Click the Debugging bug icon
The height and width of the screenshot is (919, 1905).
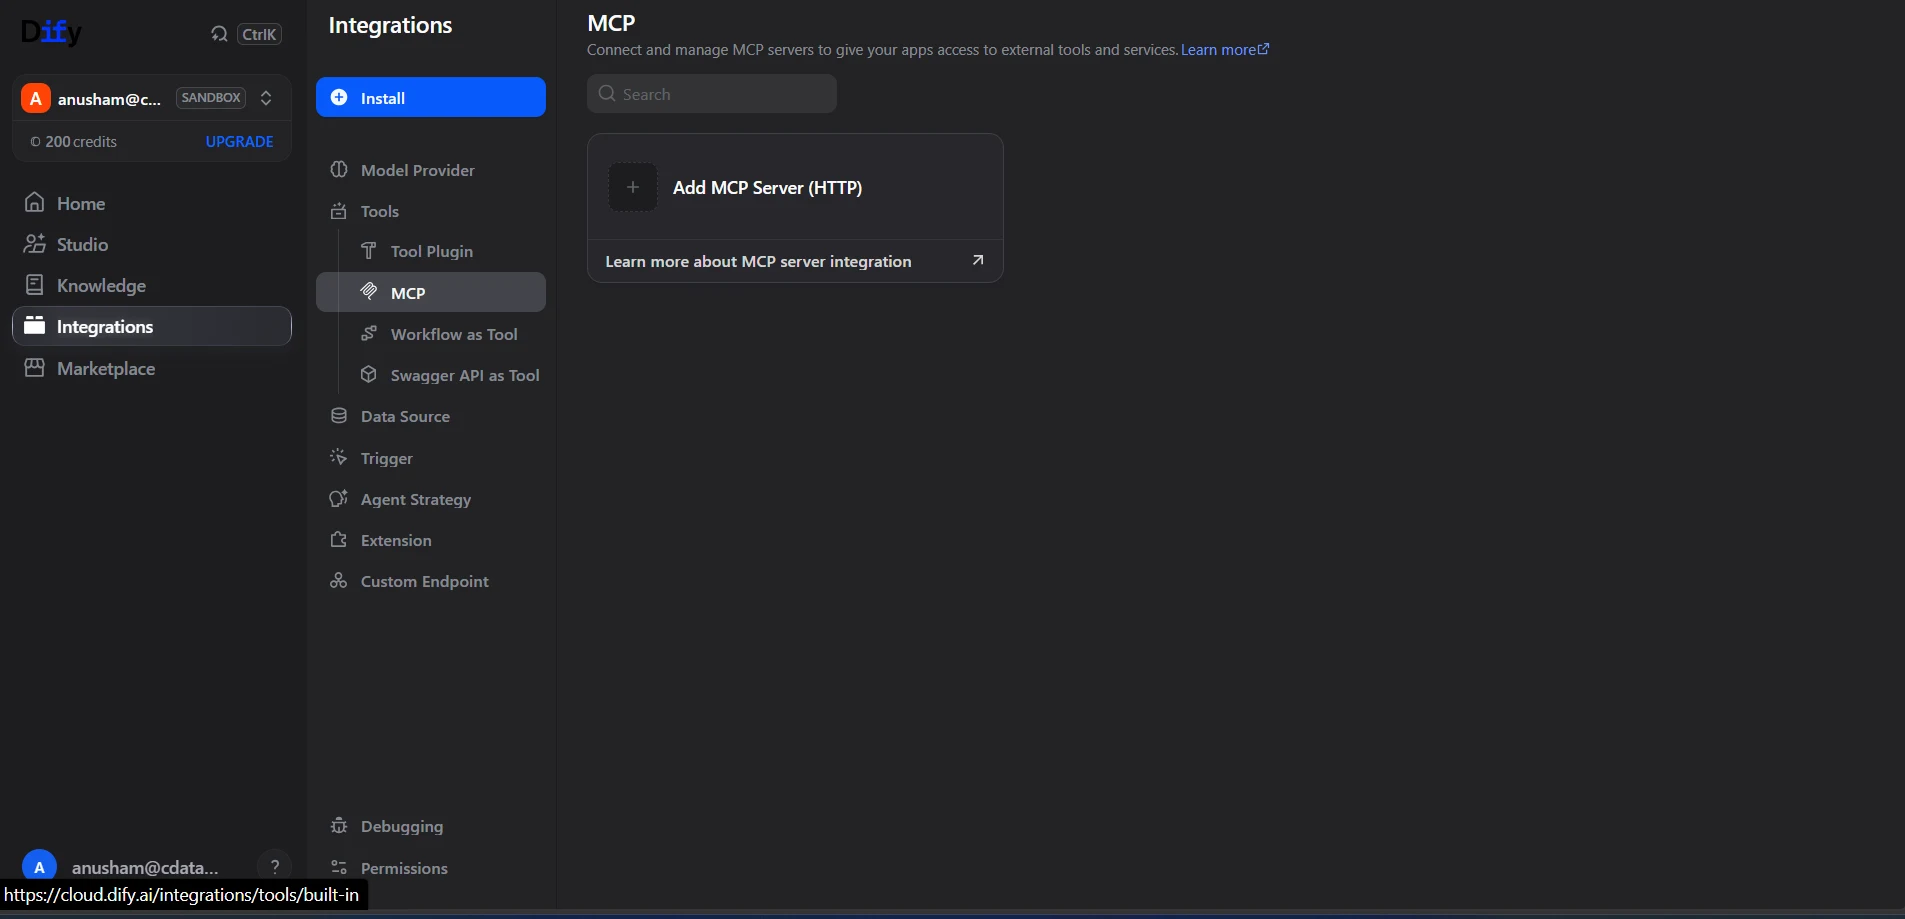339,825
